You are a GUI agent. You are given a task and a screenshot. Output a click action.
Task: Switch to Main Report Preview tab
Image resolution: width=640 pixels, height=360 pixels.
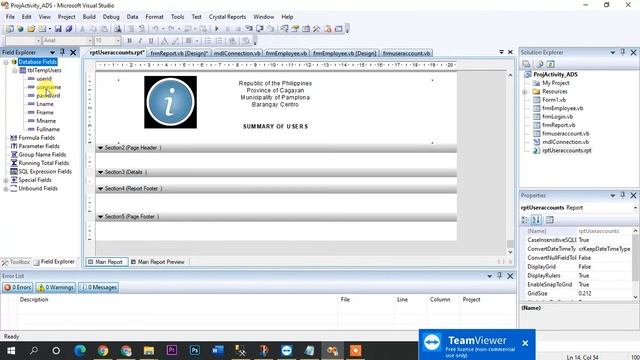pyautogui.click(x=158, y=262)
